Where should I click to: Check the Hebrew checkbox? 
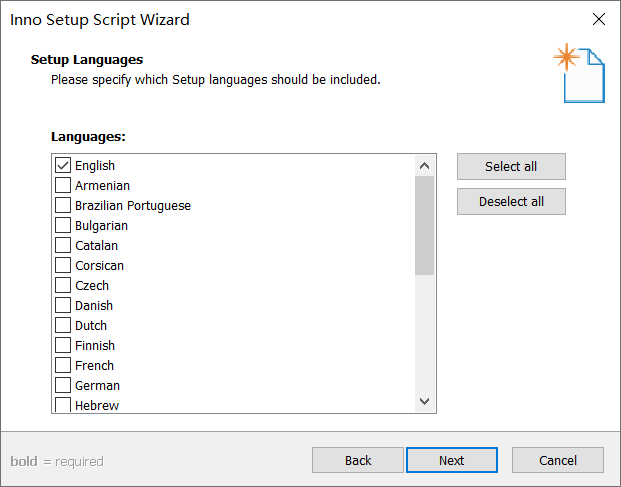63,405
